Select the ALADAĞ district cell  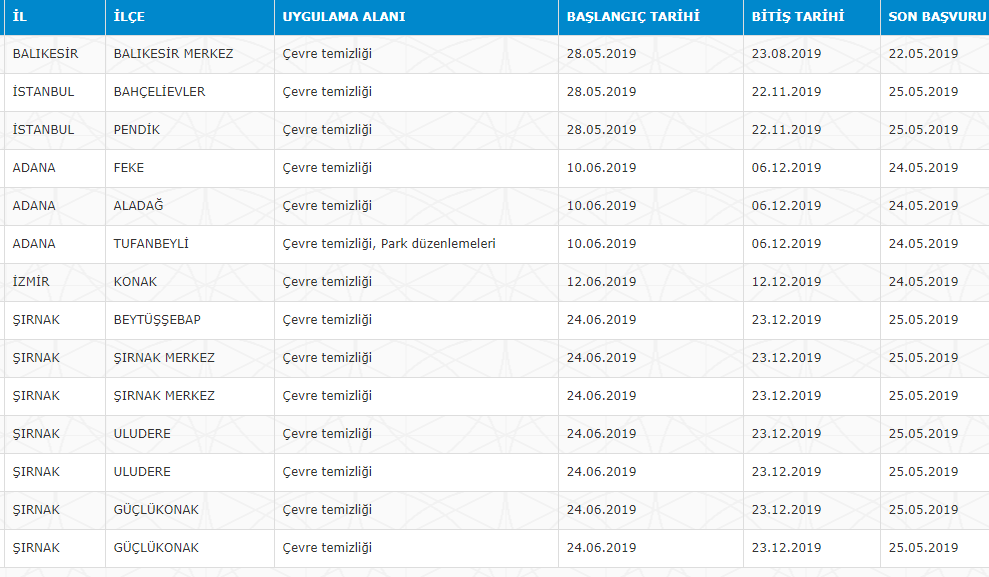pyautogui.click(x=138, y=206)
